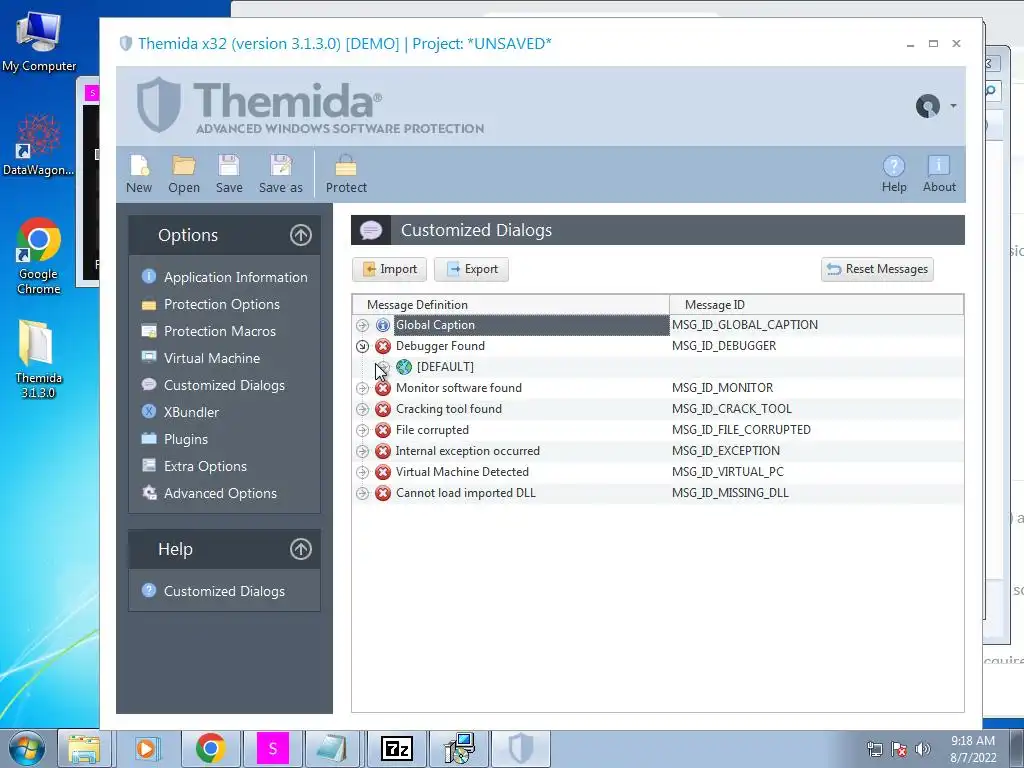The image size is (1024, 768).
Task: Select the My Computer desktop icon
Action: (x=39, y=40)
